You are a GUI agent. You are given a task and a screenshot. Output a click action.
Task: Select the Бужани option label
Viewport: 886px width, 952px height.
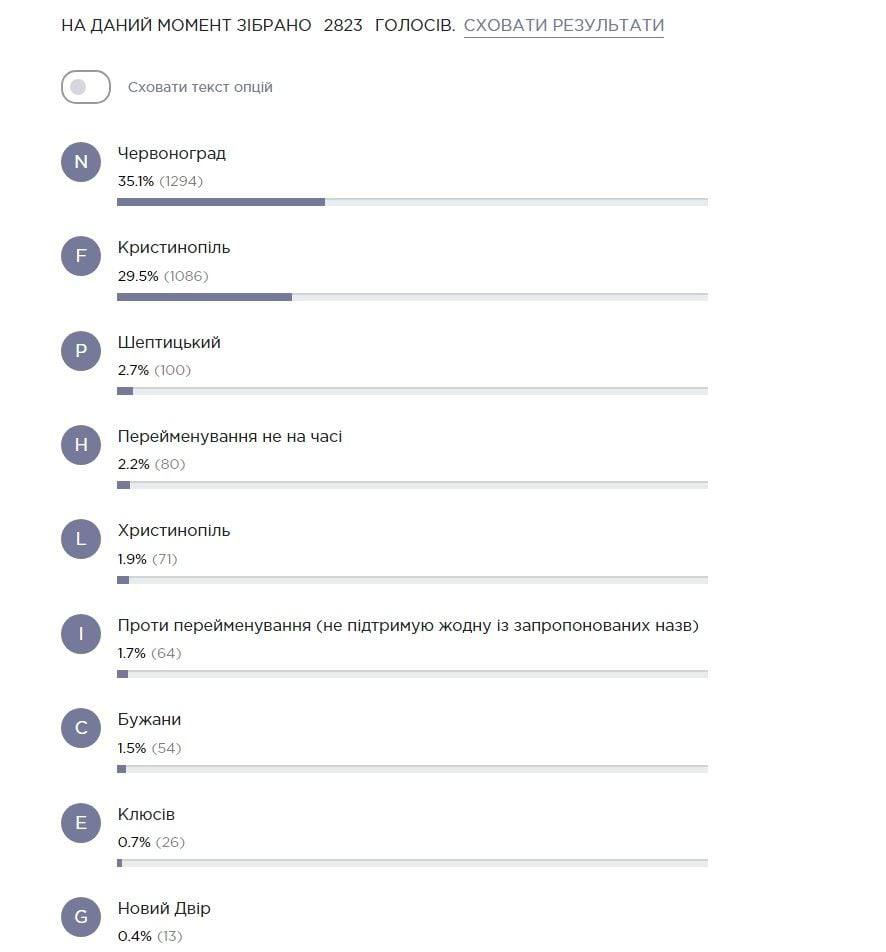(x=146, y=717)
